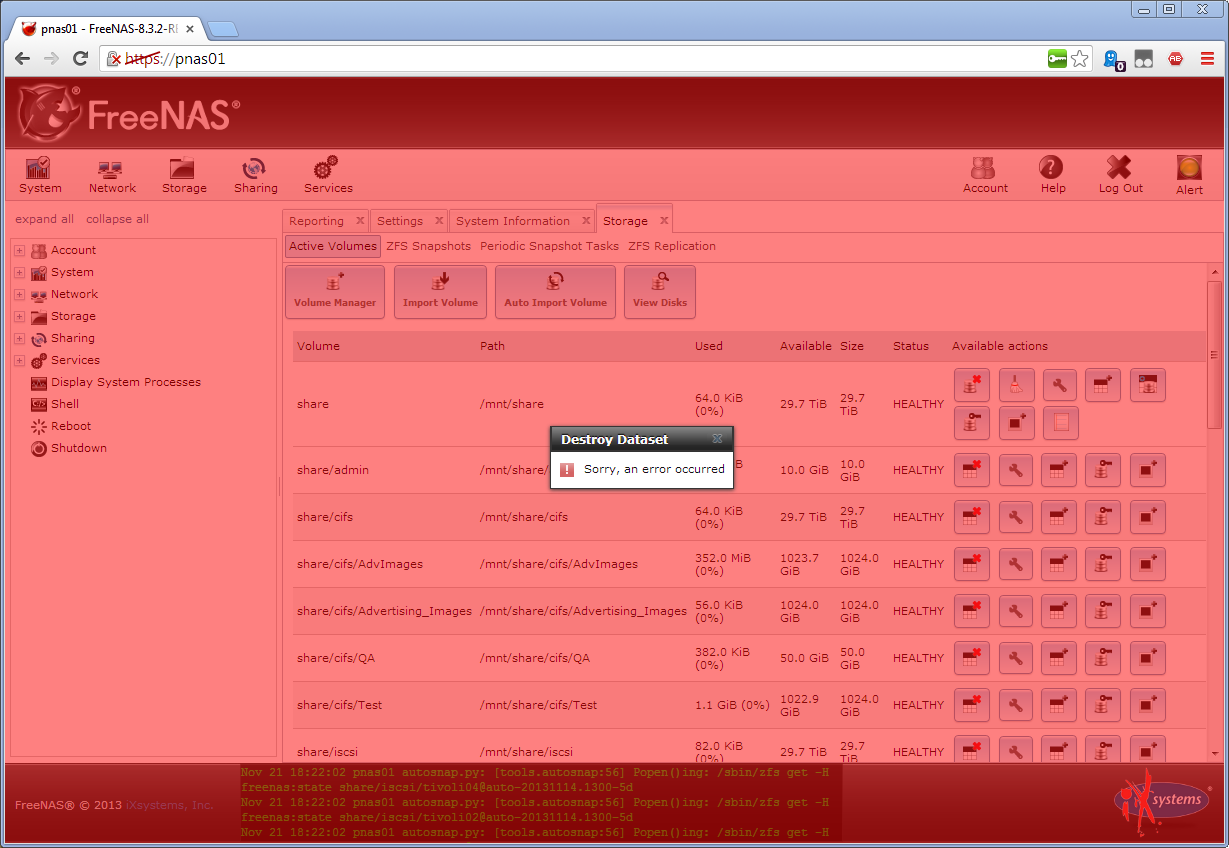Change permissions of share volume
The width and height of the screenshot is (1229, 848).
tap(972, 423)
